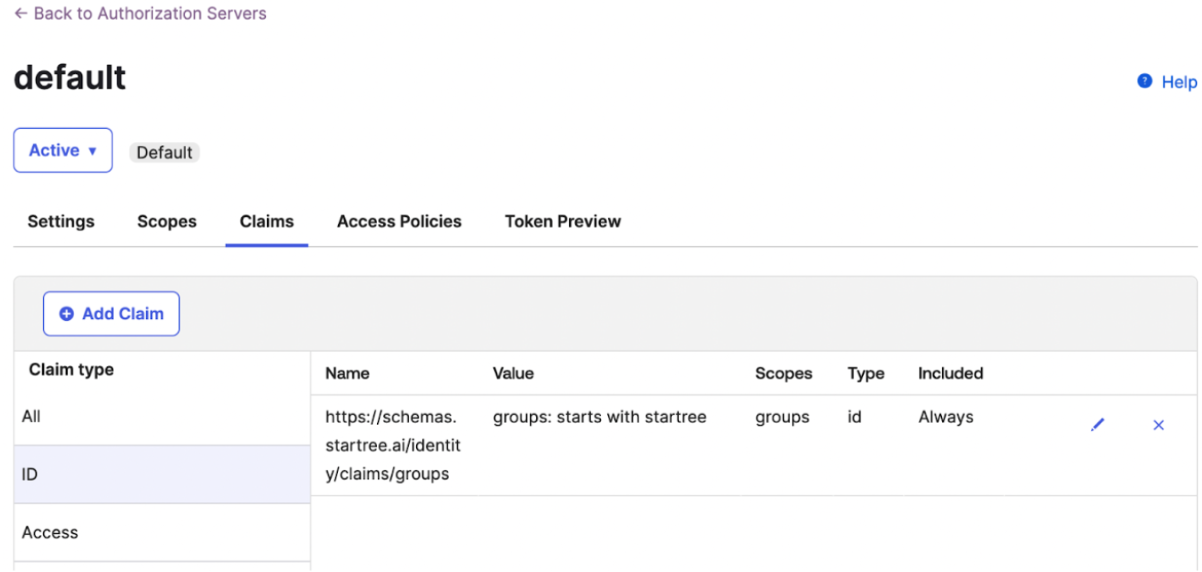Image resolution: width=1202 pixels, height=572 pixels.
Task: Click the Scopes column header
Action: pos(784,373)
